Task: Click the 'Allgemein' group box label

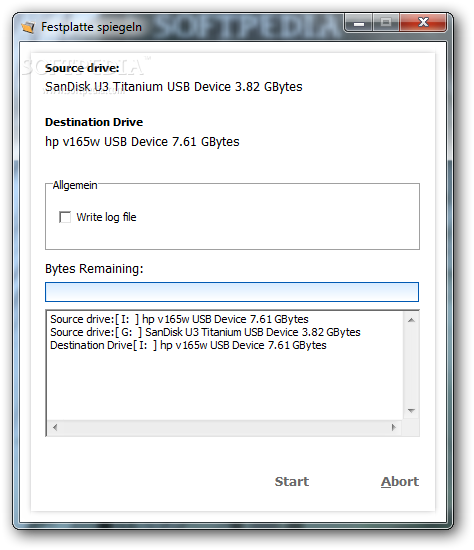Action: coord(75,185)
